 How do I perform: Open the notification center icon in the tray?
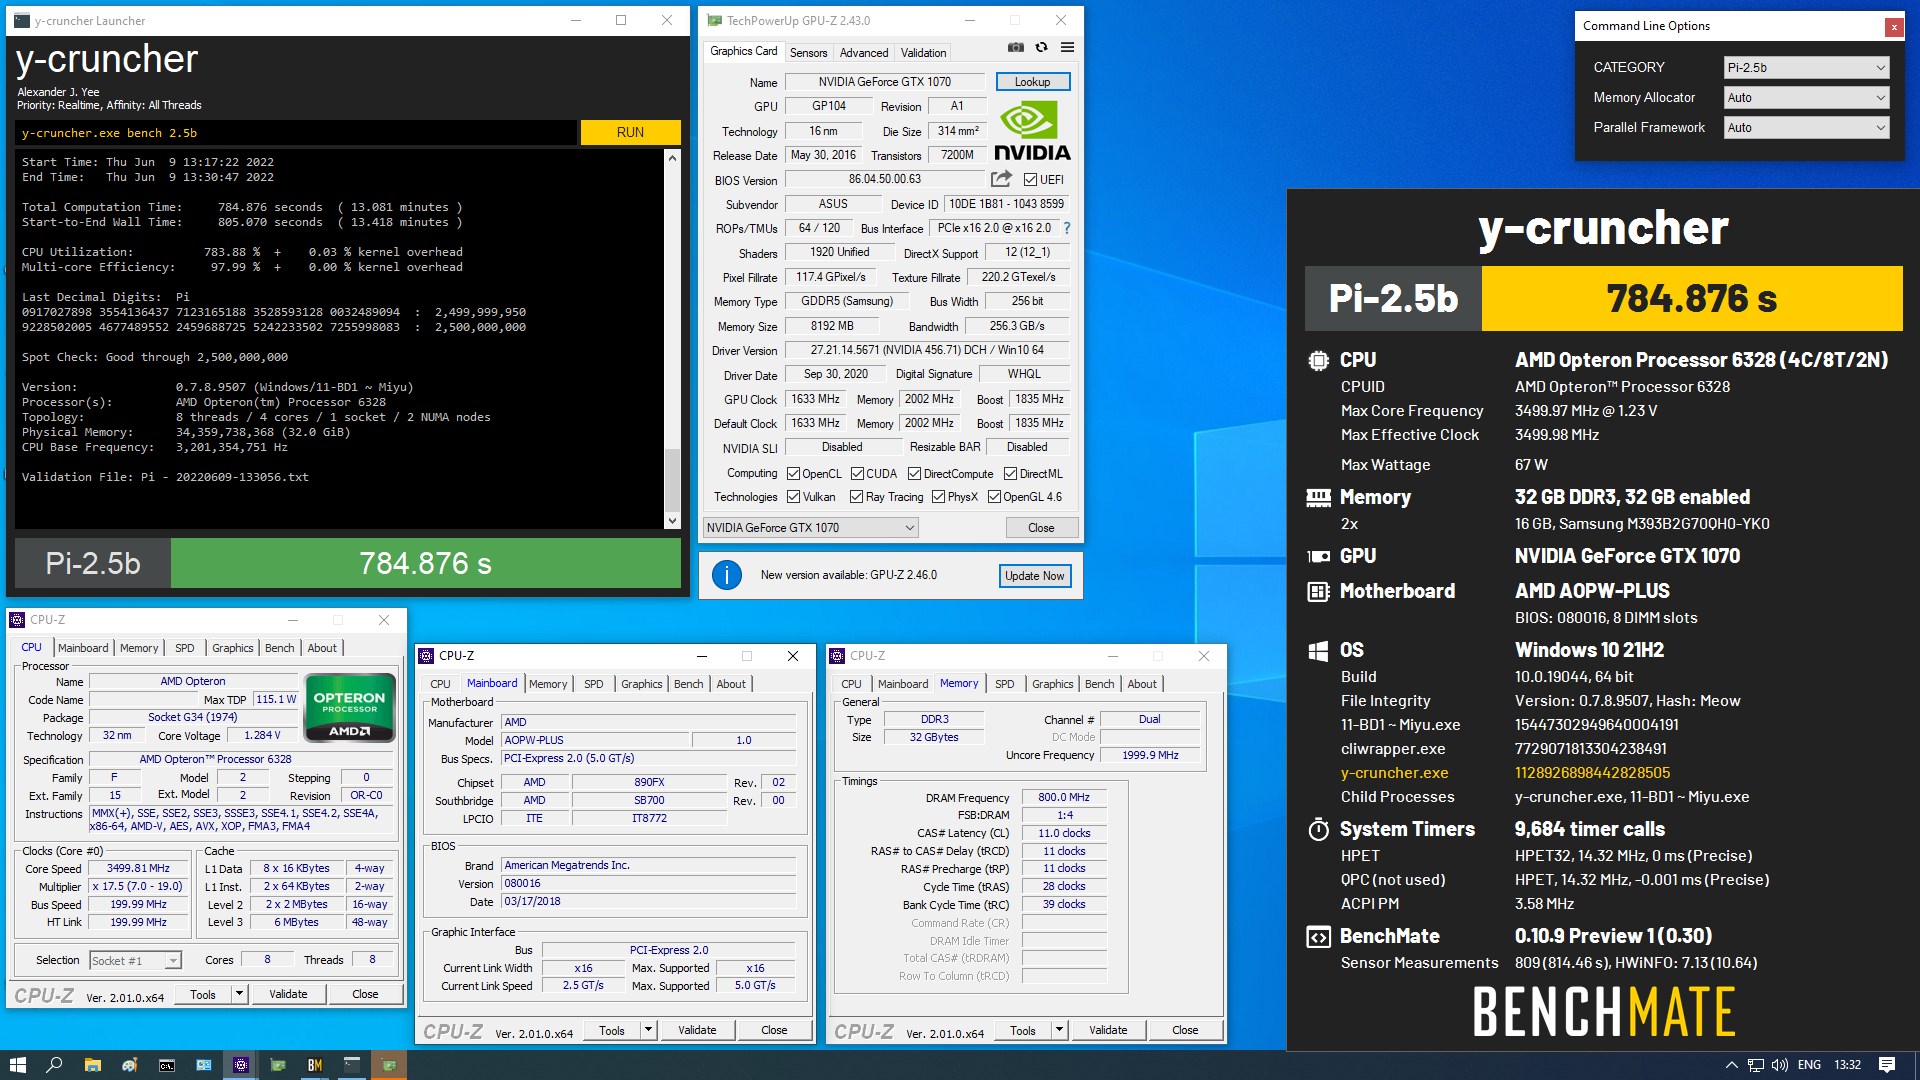click(x=1887, y=1065)
